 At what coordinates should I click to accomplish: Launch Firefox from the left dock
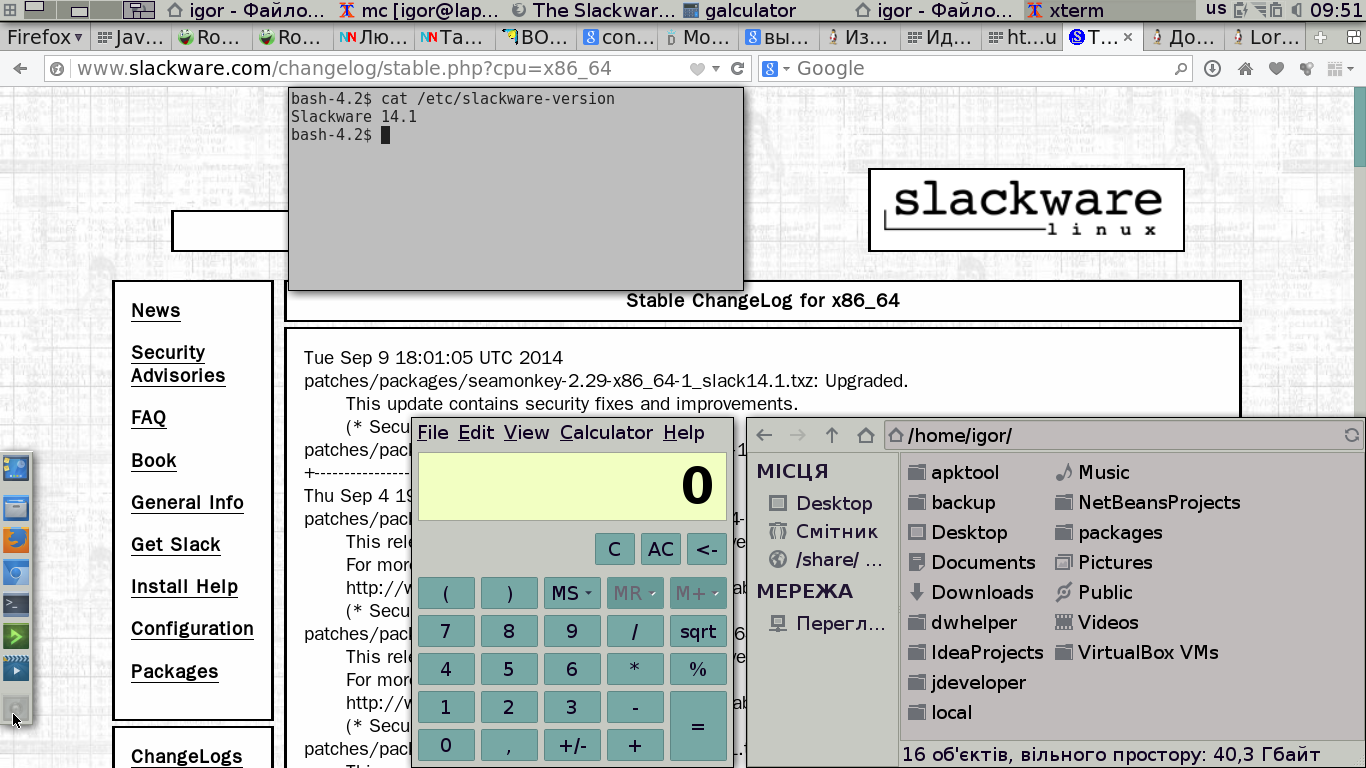tap(16, 540)
